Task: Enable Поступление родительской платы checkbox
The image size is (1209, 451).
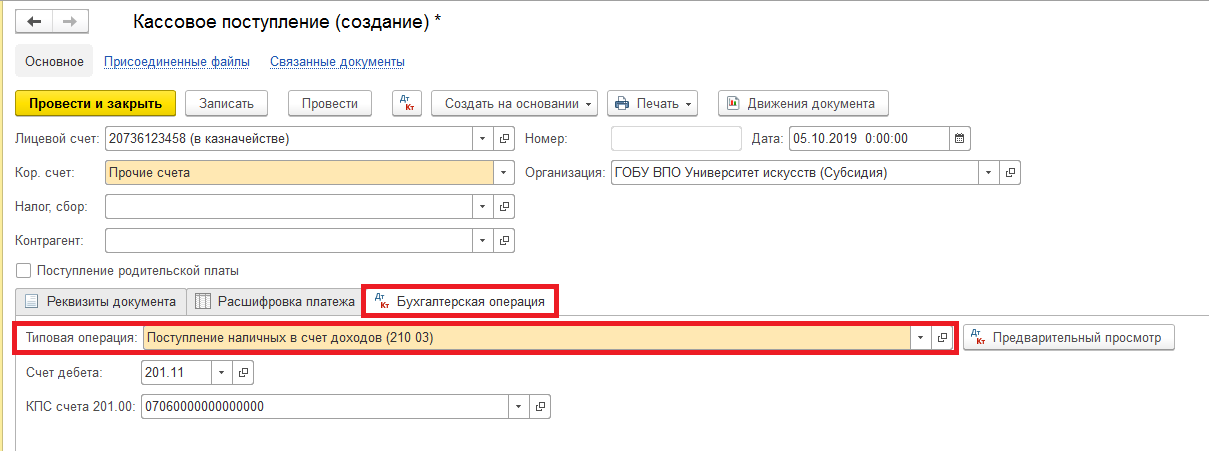Action: [x=23, y=270]
